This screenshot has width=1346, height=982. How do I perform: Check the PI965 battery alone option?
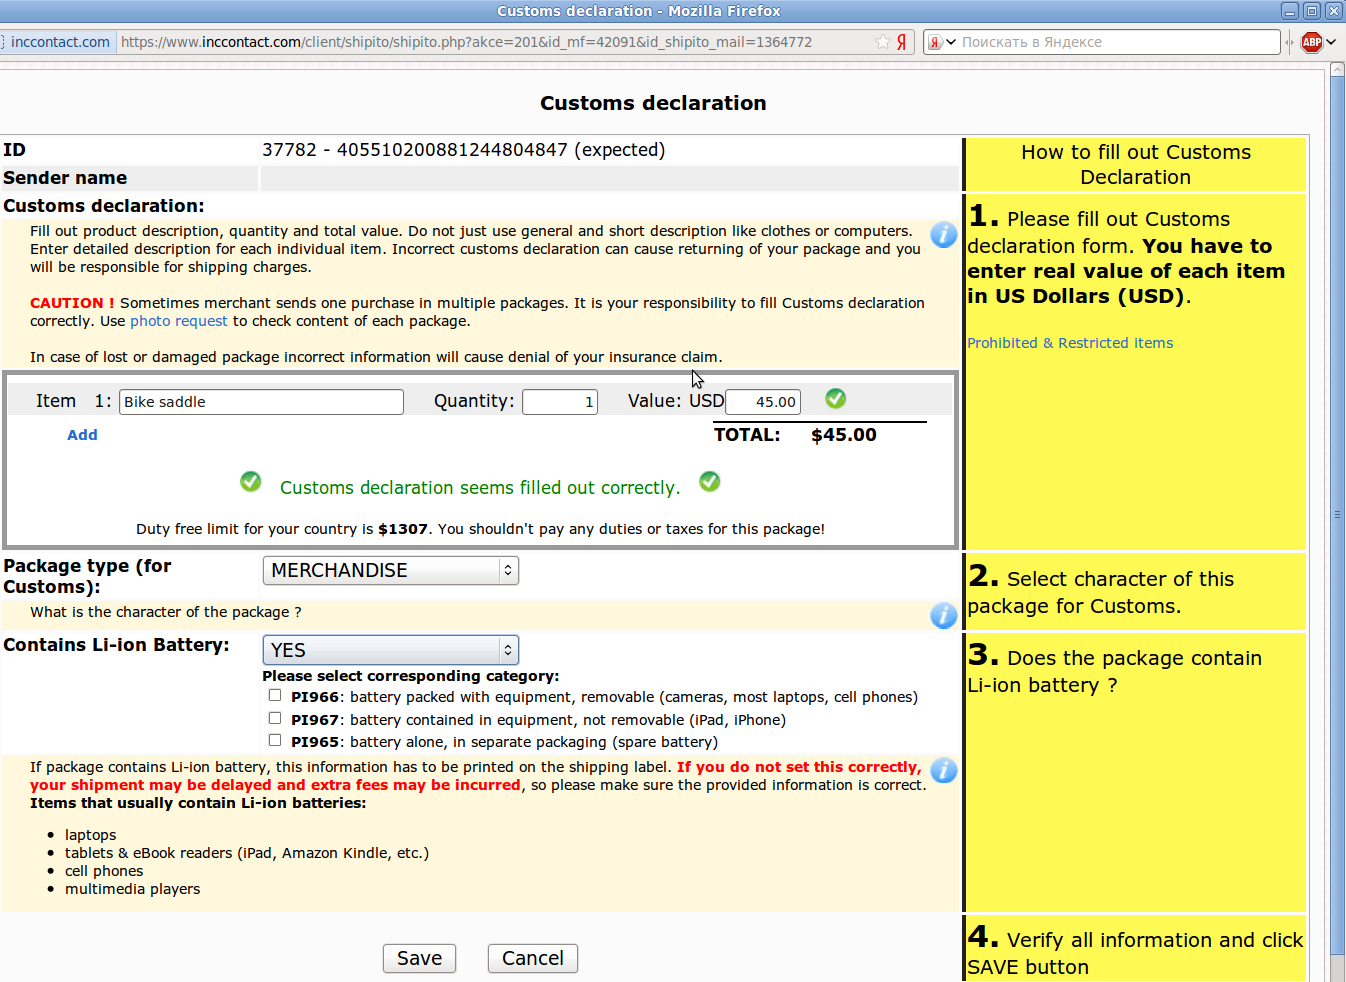[x=275, y=741]
